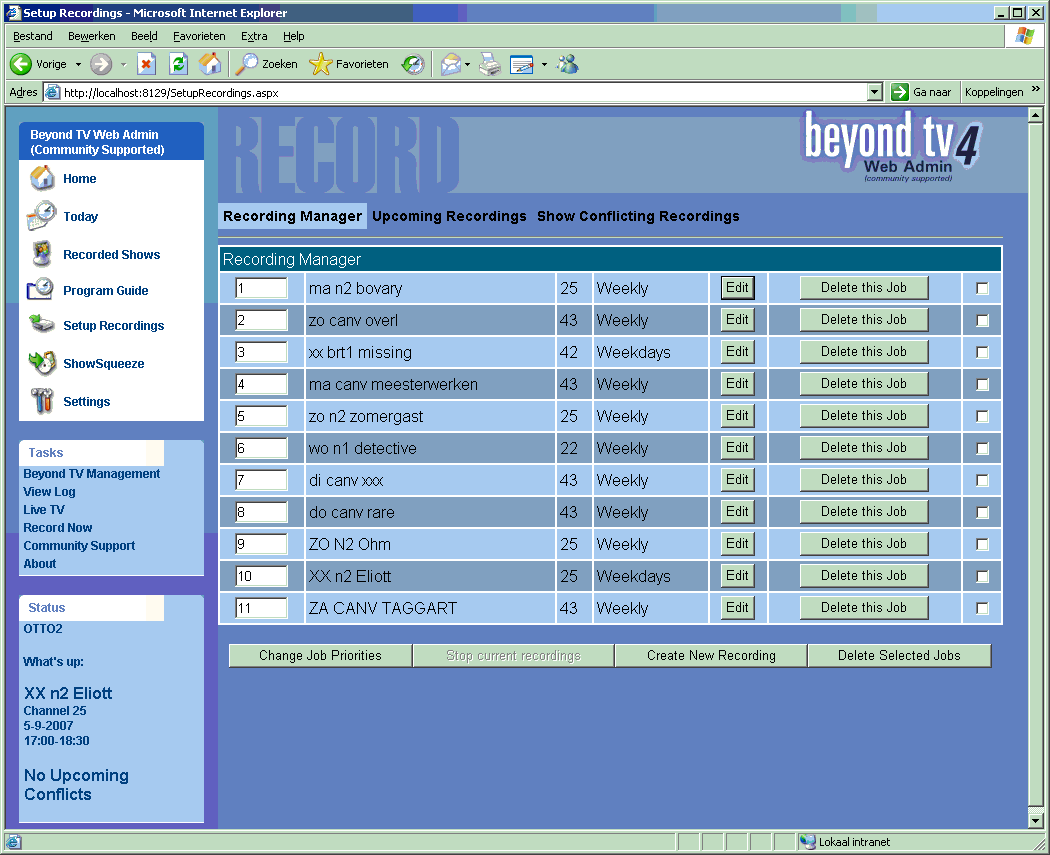This screenshot has width=1050, height=855.
Task: Click the Adres URL field
Action: [x=463, y=92]
